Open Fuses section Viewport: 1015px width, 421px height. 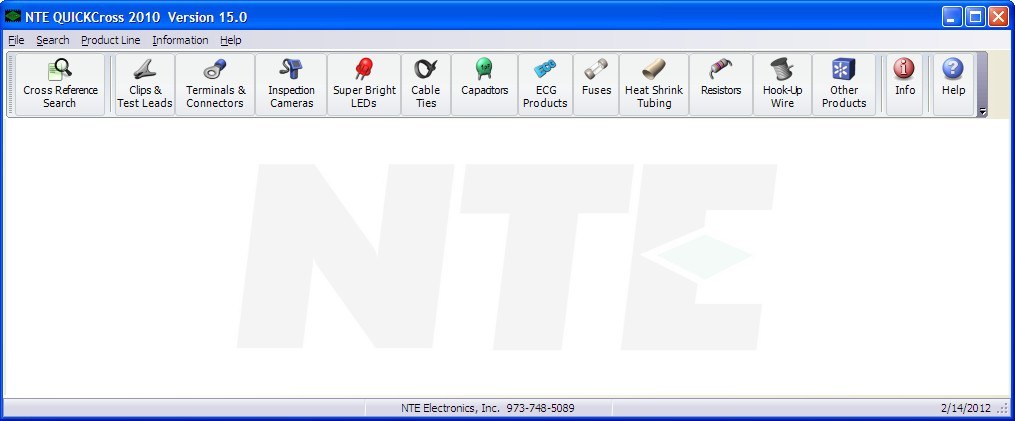click(596, 84)
